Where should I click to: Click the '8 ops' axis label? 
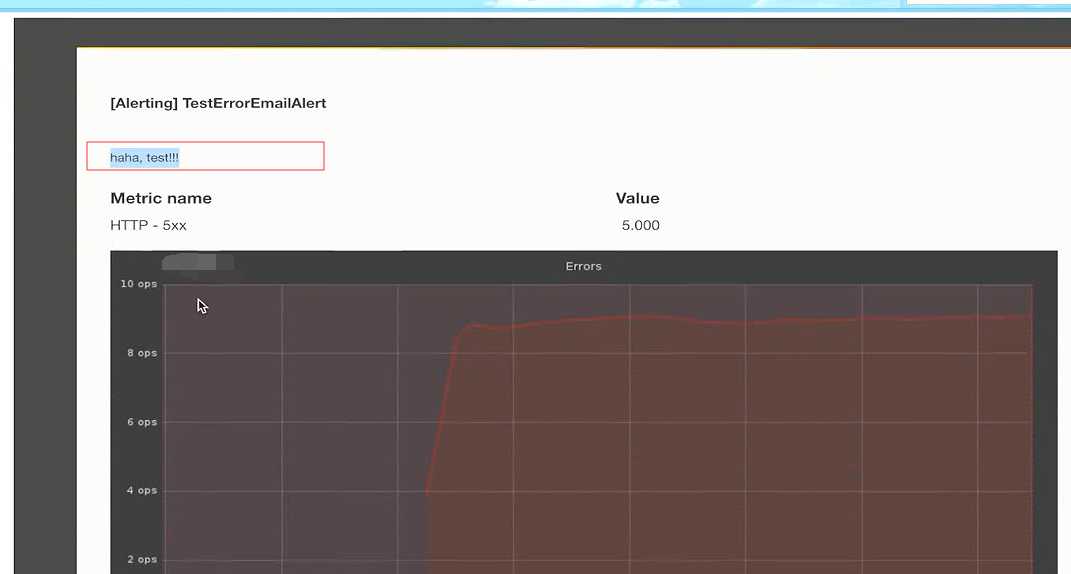click(142, 353)
